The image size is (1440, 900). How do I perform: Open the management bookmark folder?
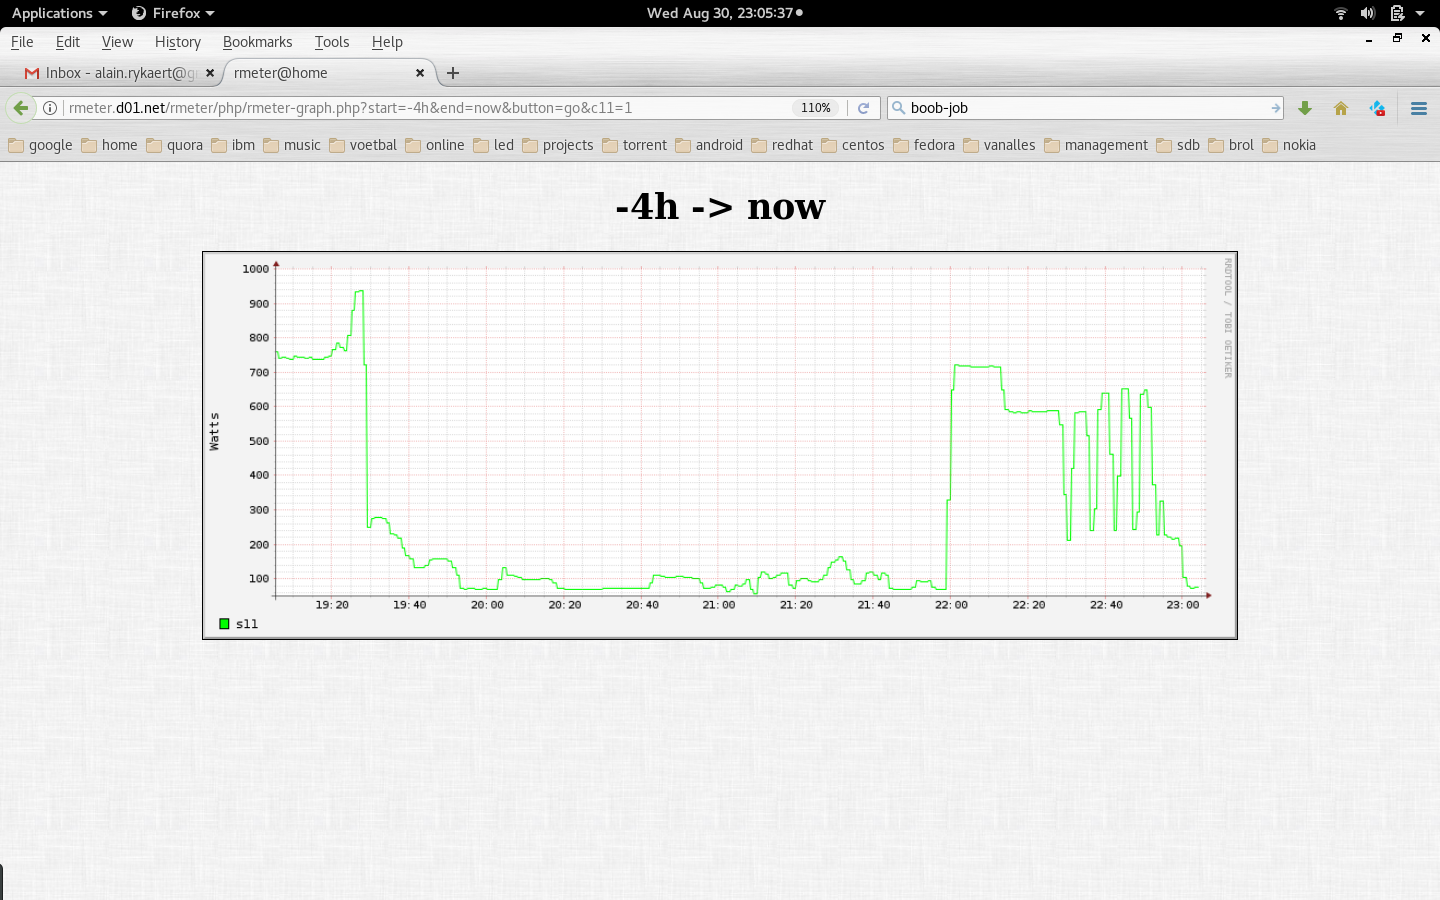pos(1096,145)
